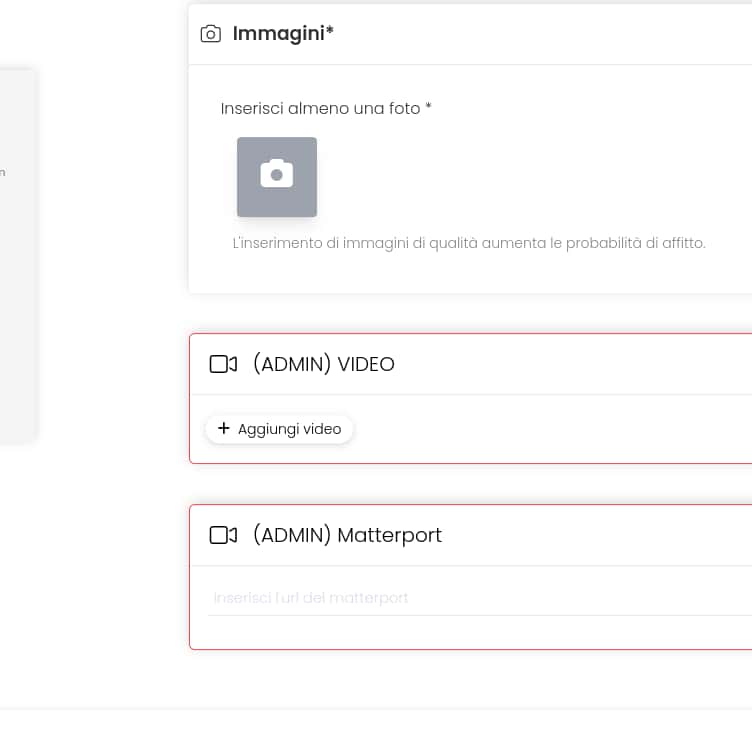This screenshot has height=737, width=752.
Task: Click the Immagini section title
Action: tap(278, 34)
